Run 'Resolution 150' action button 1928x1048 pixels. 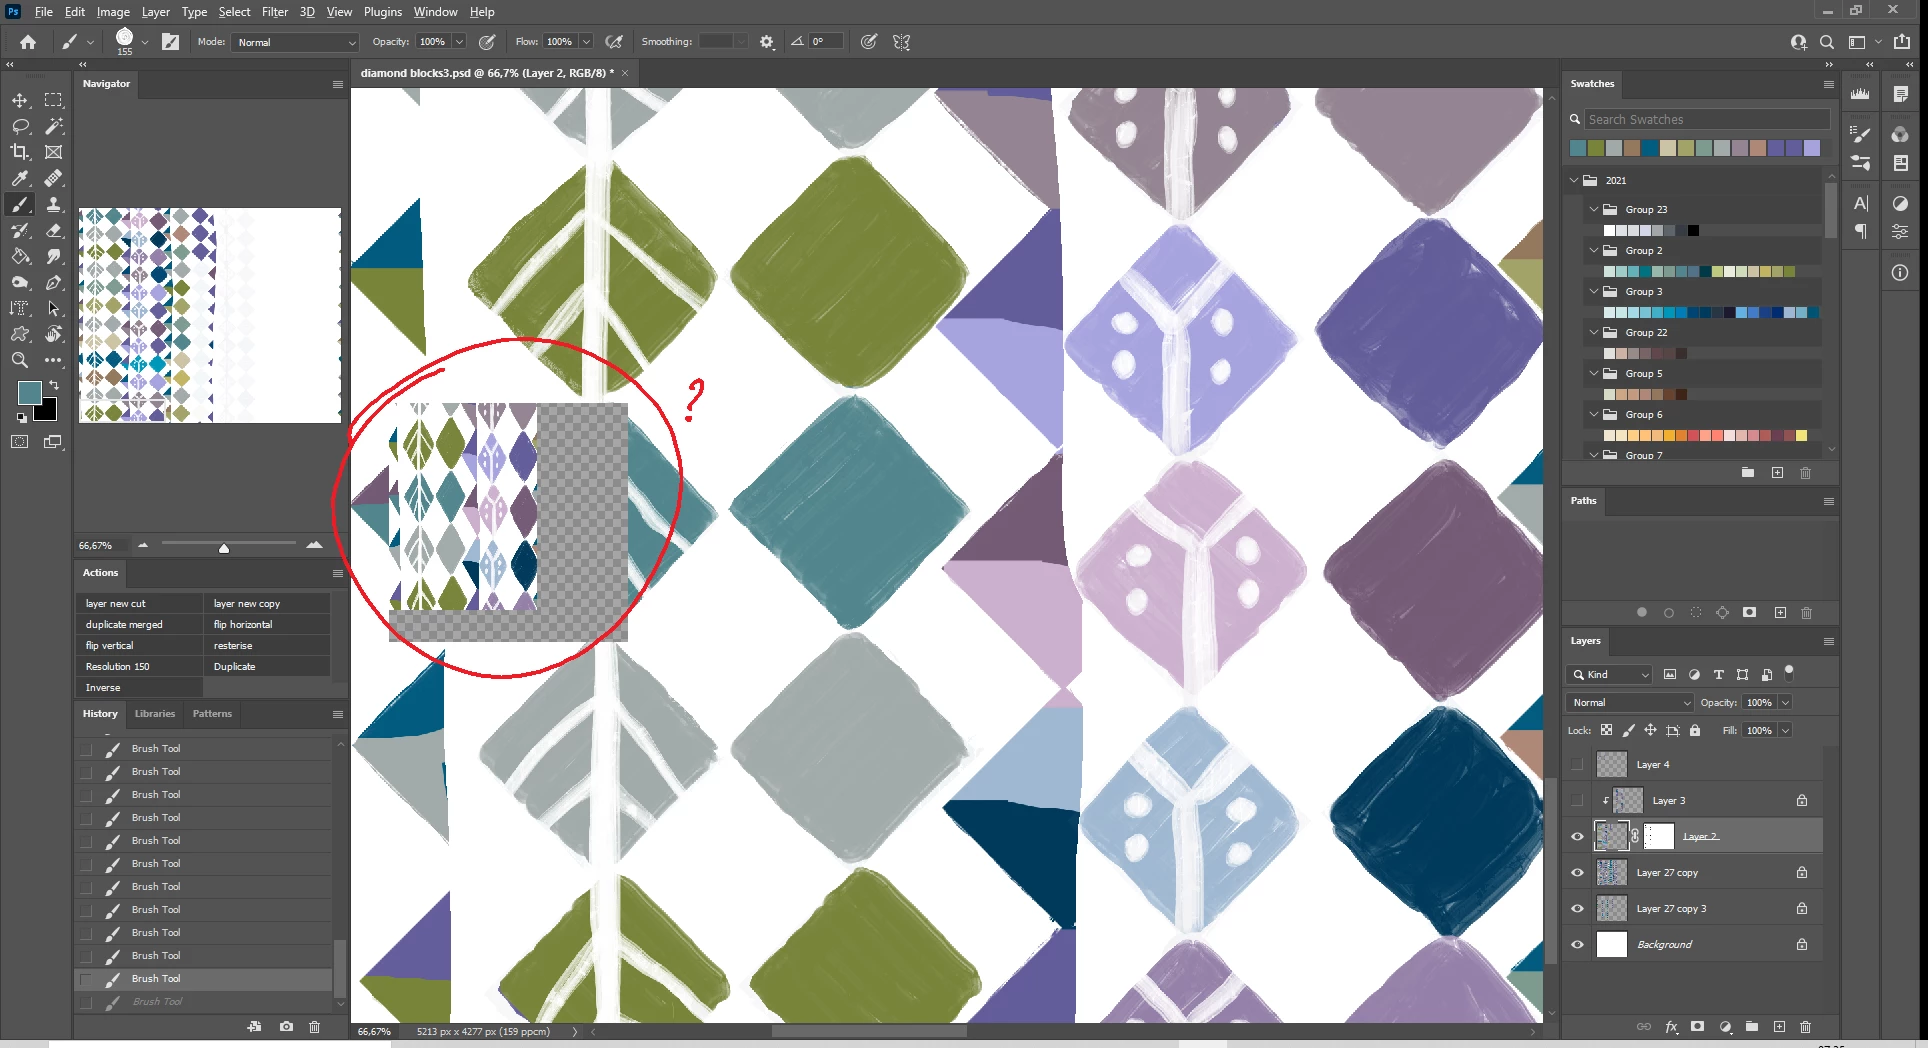click(139, 667)
